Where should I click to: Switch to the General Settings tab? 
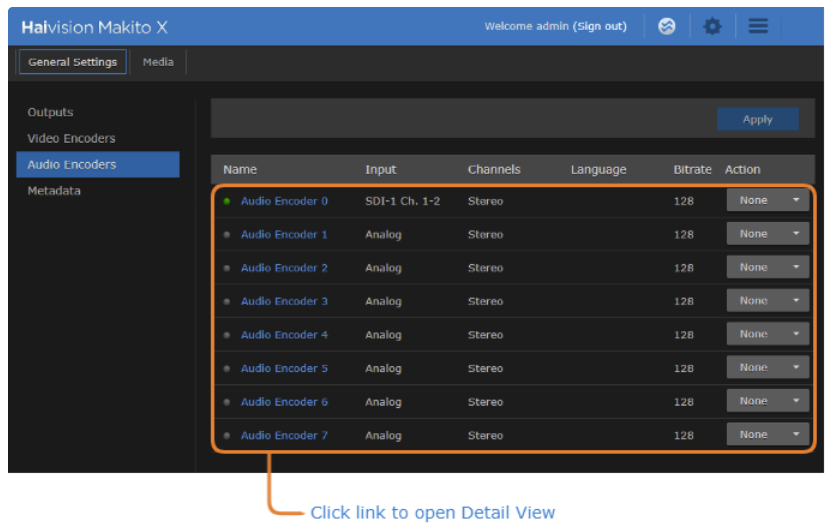[73, 62]
